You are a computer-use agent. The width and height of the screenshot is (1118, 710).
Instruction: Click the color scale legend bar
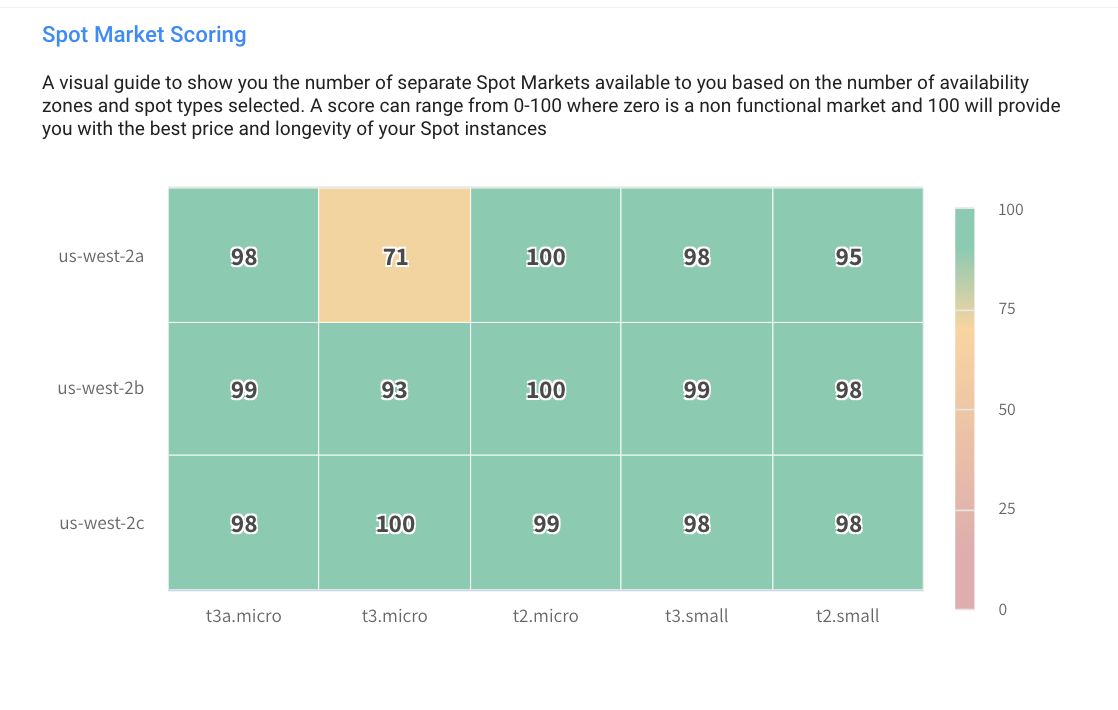tap(964, 408)
